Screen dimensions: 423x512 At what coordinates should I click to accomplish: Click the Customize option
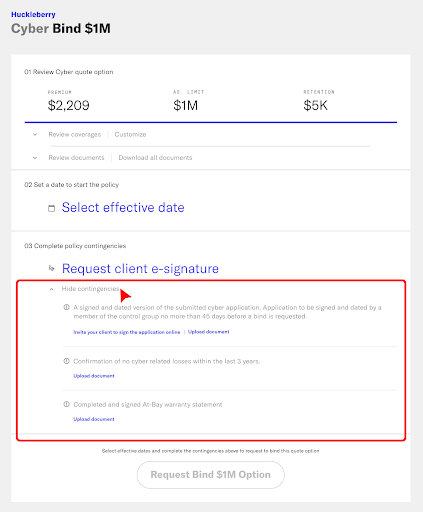[130, 135]
